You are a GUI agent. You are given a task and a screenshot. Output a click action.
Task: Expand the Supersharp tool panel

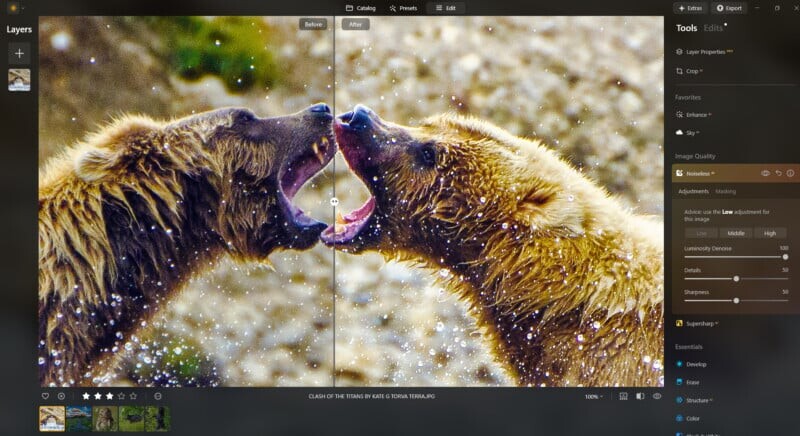click(700, 324)
